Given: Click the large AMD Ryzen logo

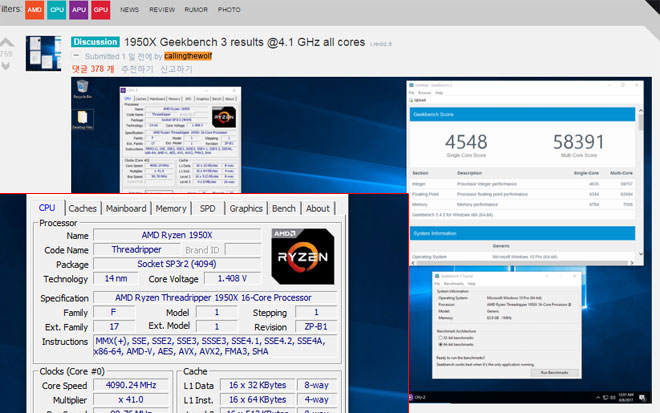Looking at the screenshot, I should 303,256.
